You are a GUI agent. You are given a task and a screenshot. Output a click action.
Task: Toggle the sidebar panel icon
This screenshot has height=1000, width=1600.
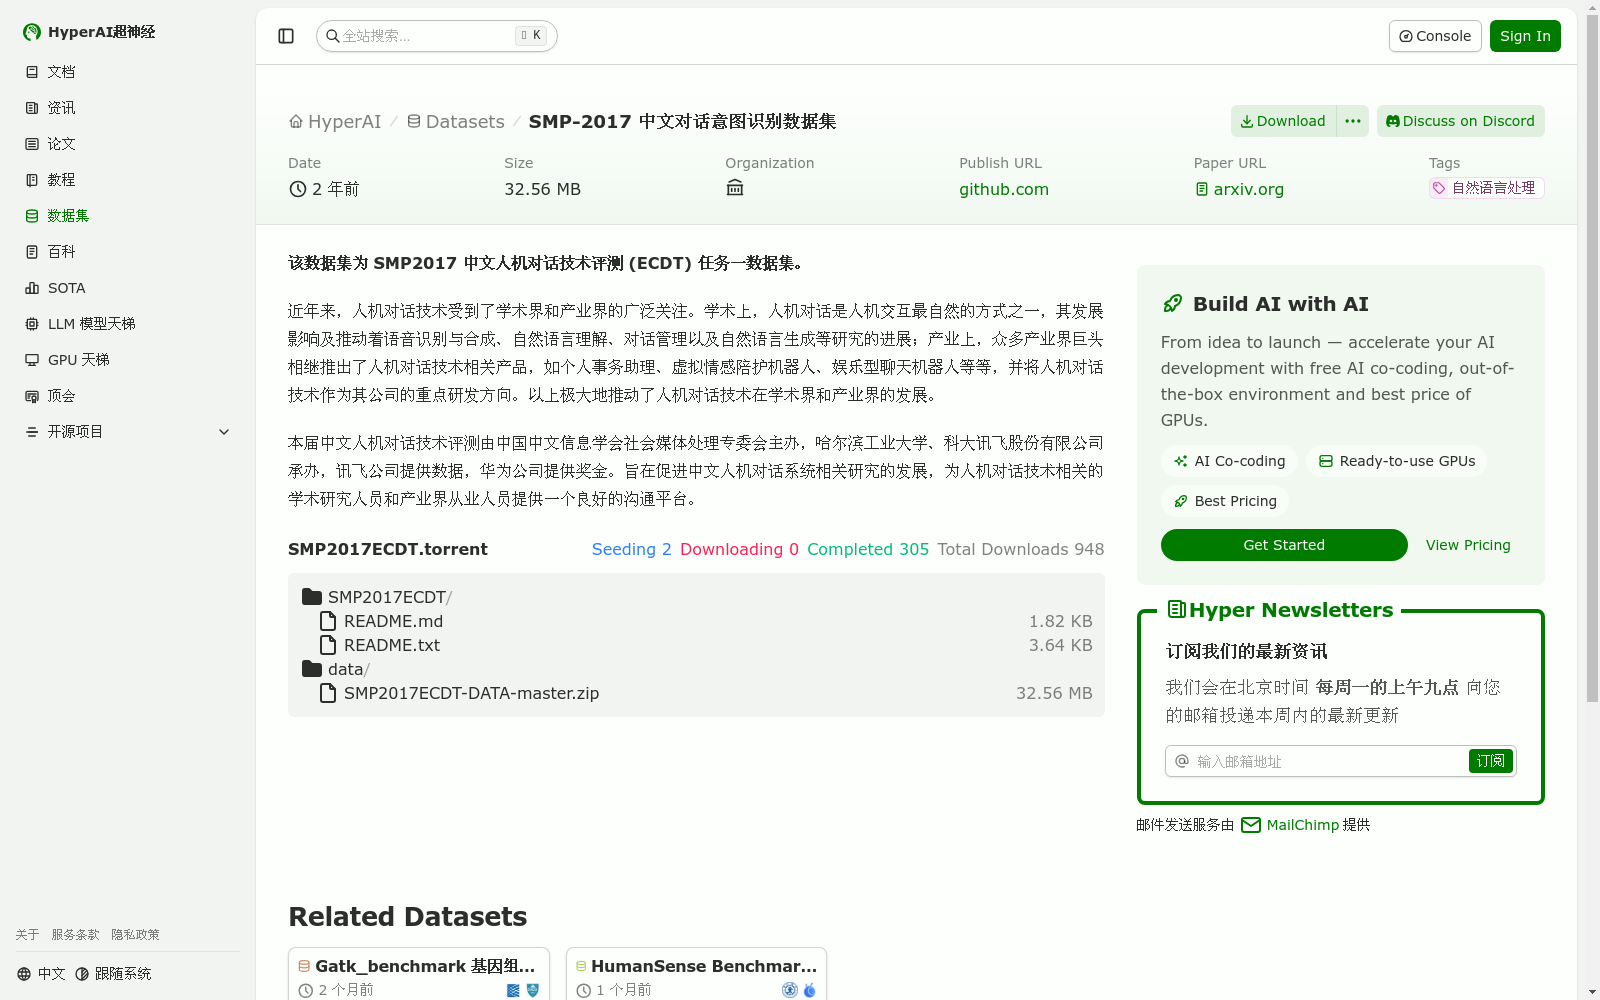coord(286,36)
